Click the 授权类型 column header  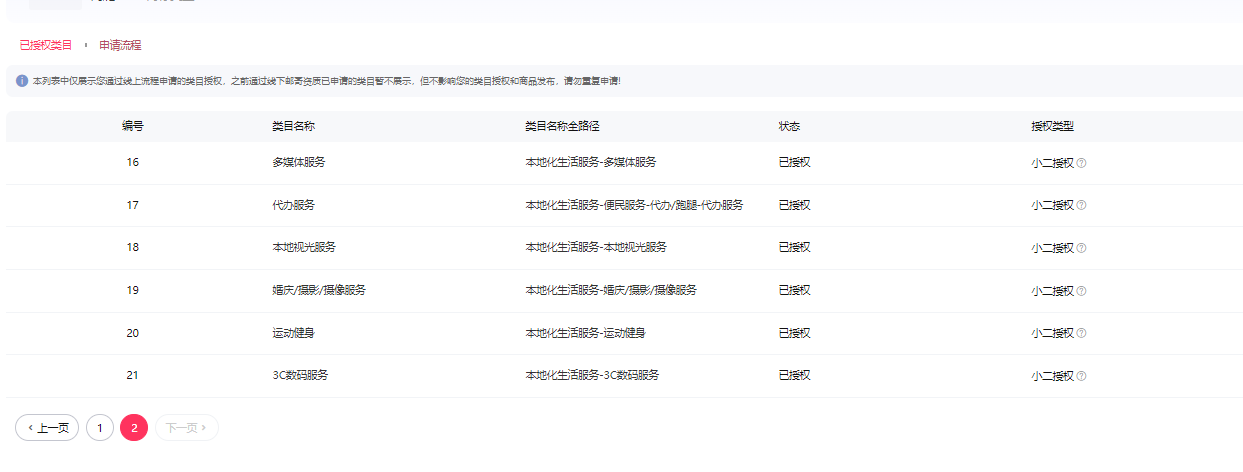coord(1053,127)
